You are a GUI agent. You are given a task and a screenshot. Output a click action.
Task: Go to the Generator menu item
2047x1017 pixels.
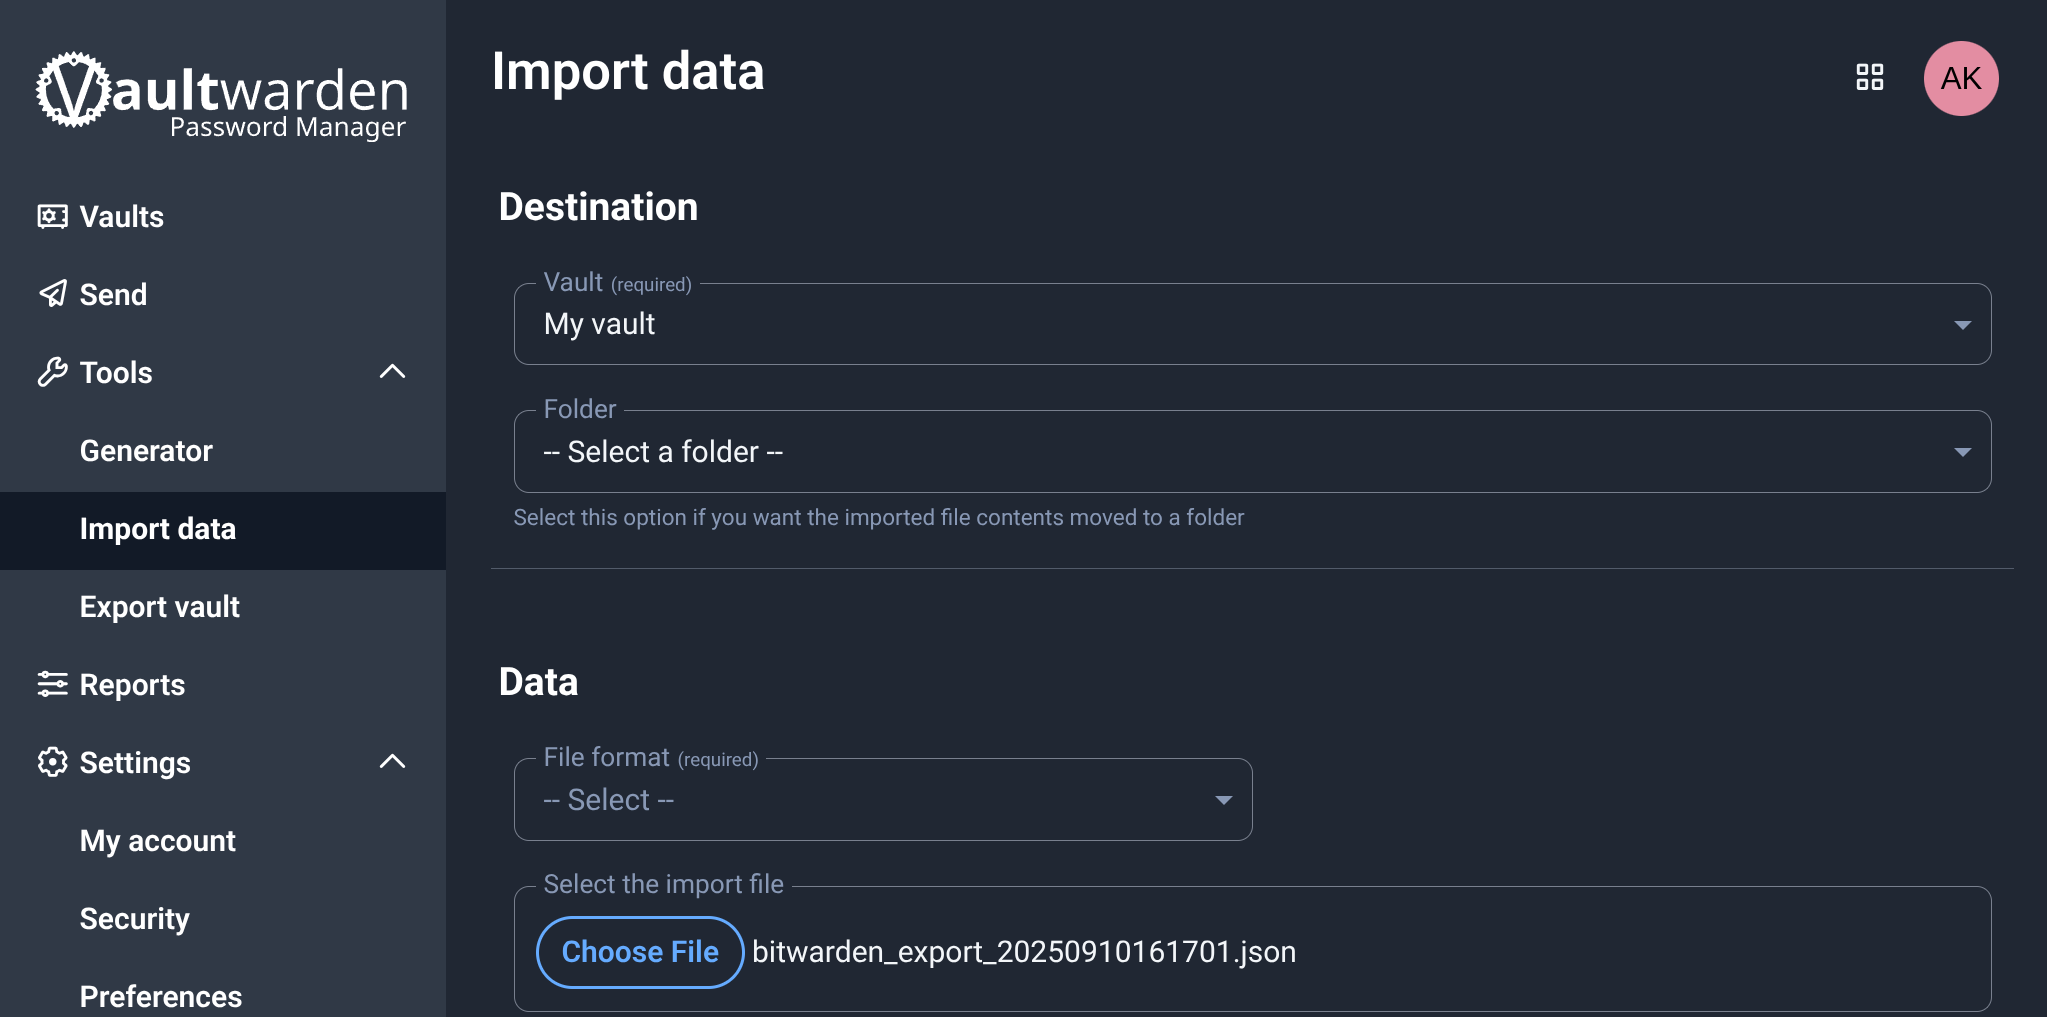(146, 451)
